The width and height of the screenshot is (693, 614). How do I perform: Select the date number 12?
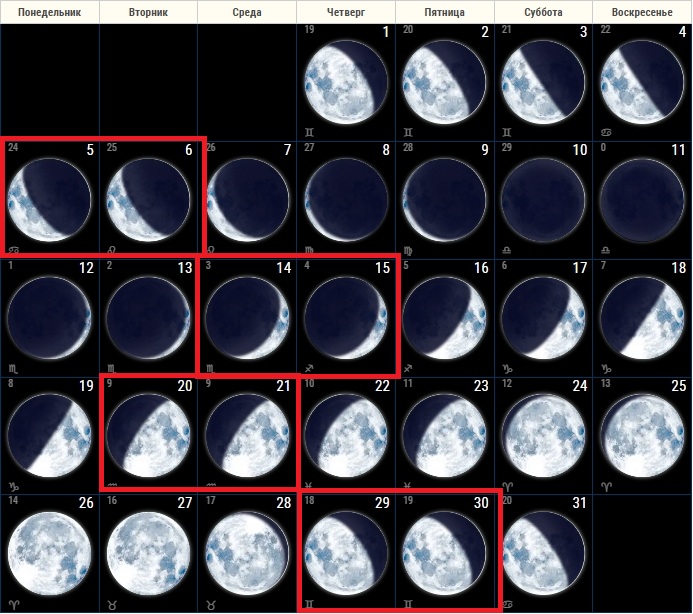coord(86,267)
